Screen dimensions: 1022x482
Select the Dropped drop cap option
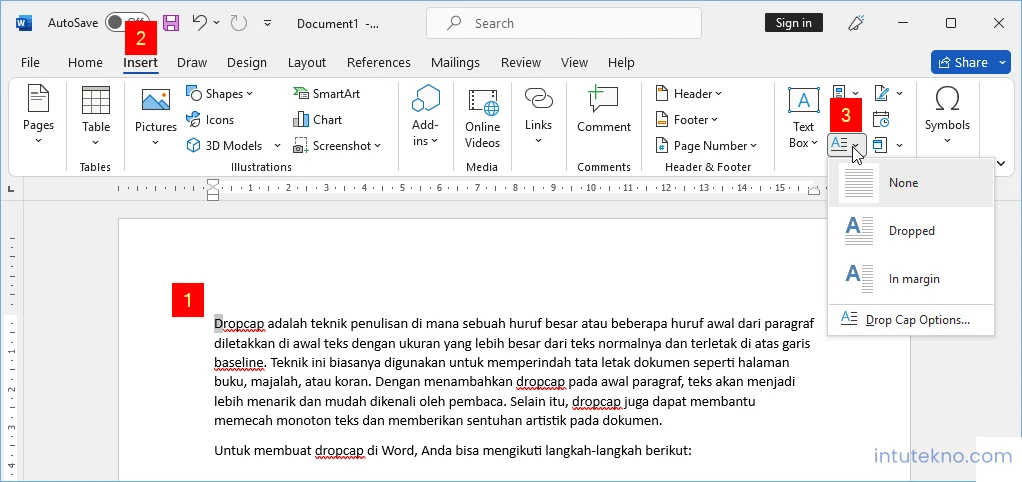[x=911, y=231]
